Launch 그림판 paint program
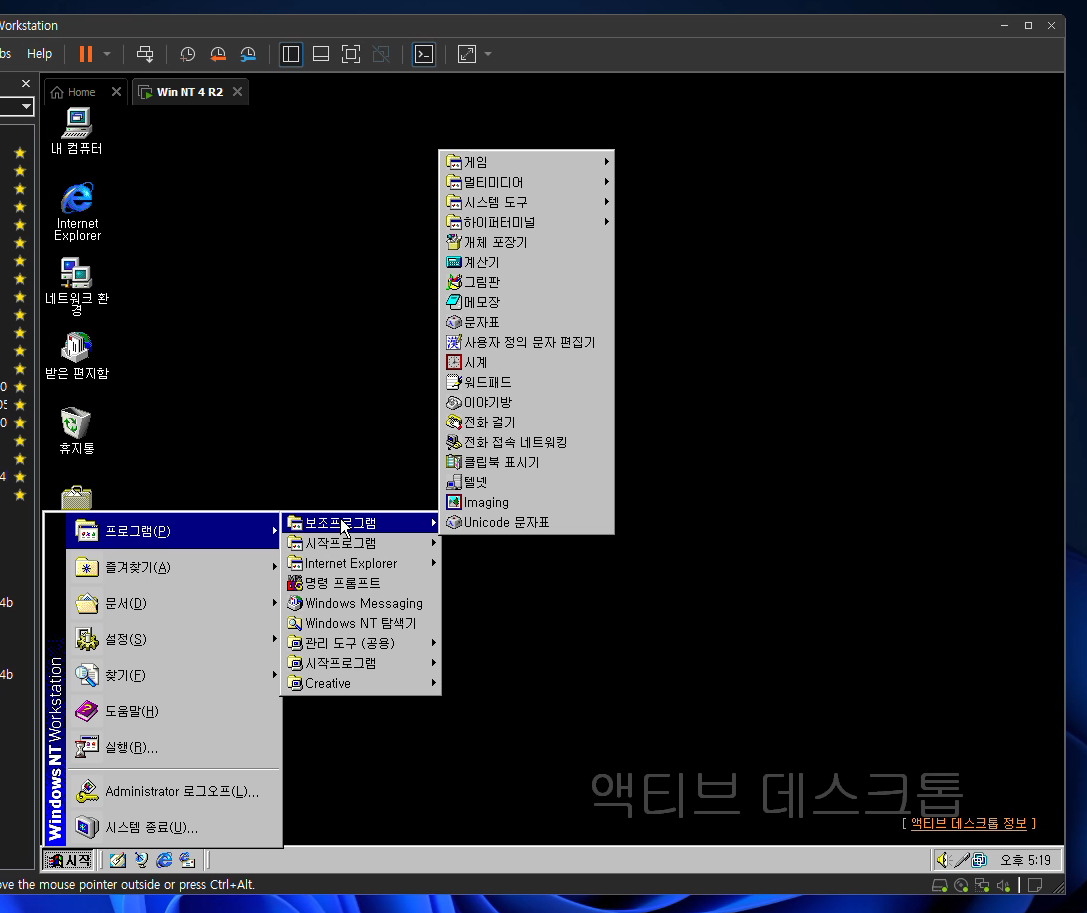This screenshot has height=913, width=1087. 527,282
